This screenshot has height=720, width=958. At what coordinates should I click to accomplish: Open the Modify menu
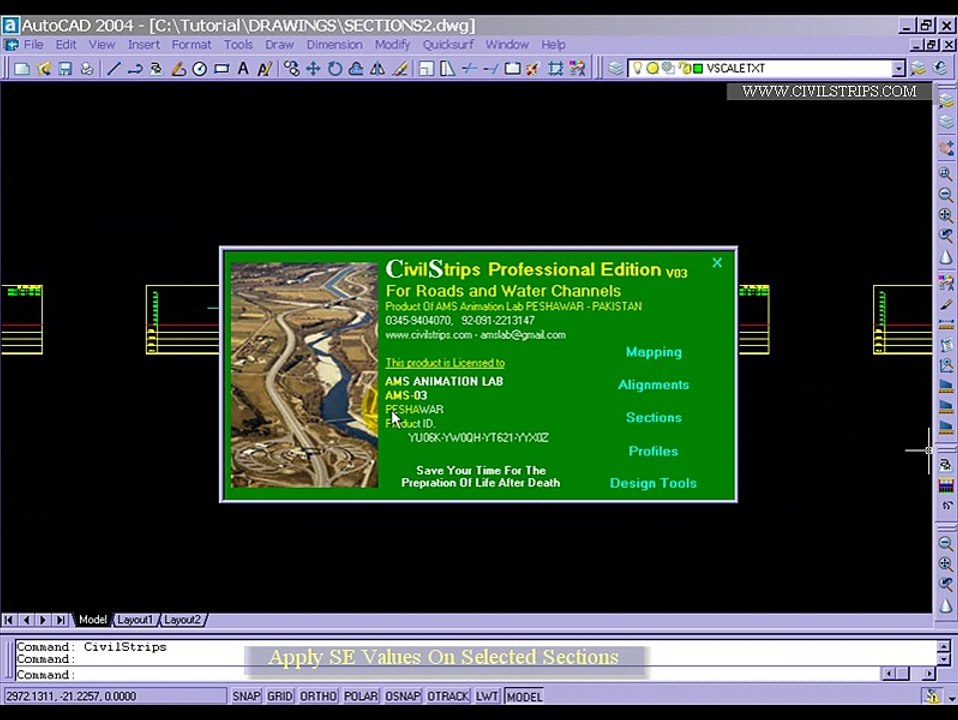[392, 45]
